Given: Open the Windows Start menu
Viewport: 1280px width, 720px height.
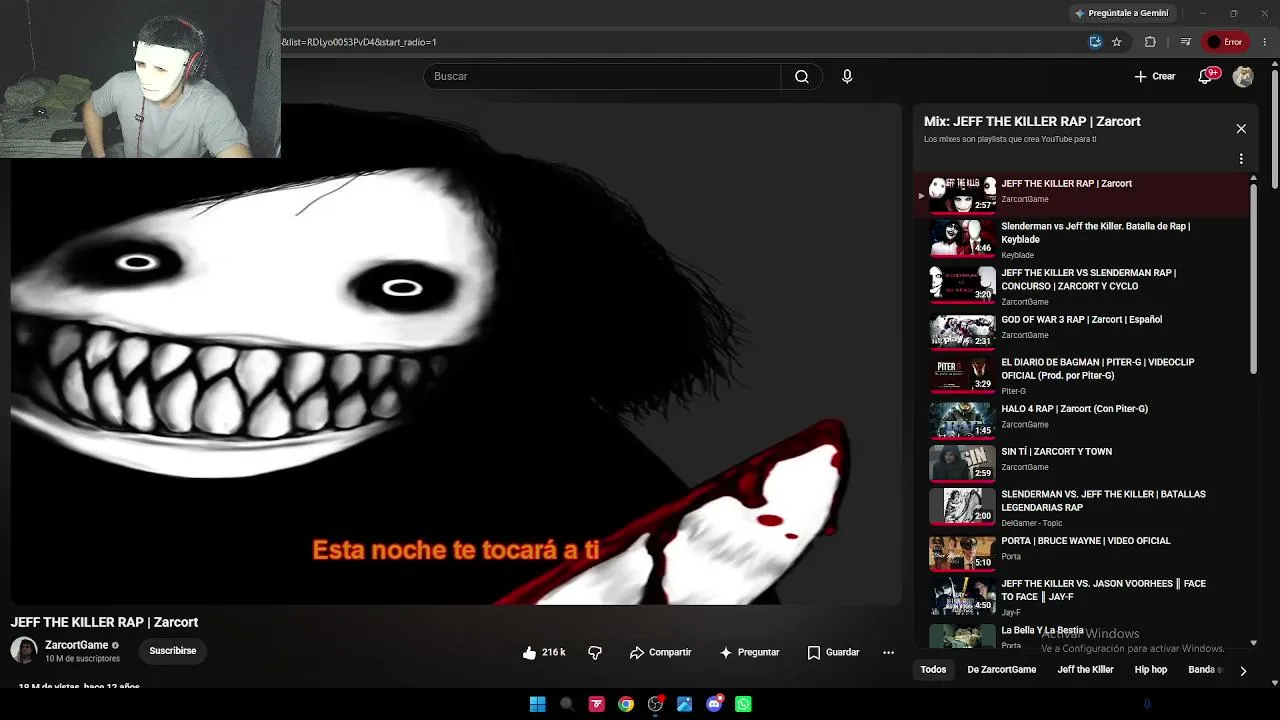Looking at the screenshot, I should (537, 704).
